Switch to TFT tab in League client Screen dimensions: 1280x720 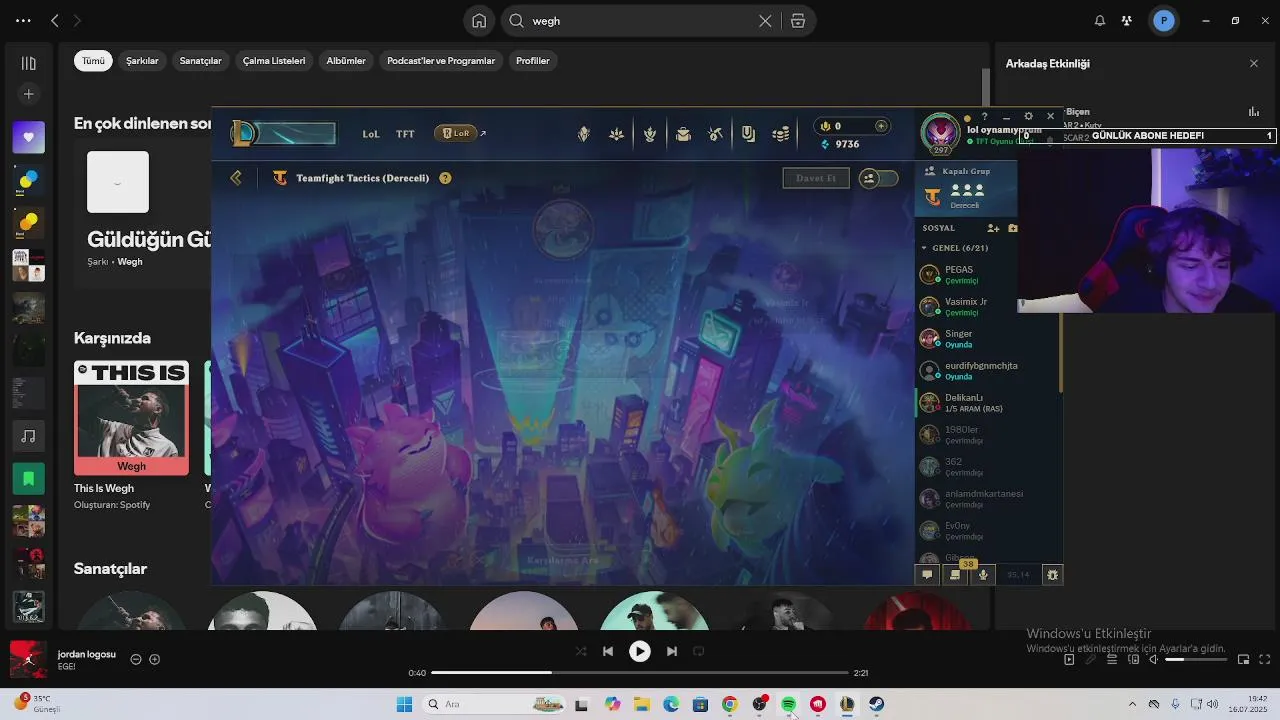tap(405, 134)
